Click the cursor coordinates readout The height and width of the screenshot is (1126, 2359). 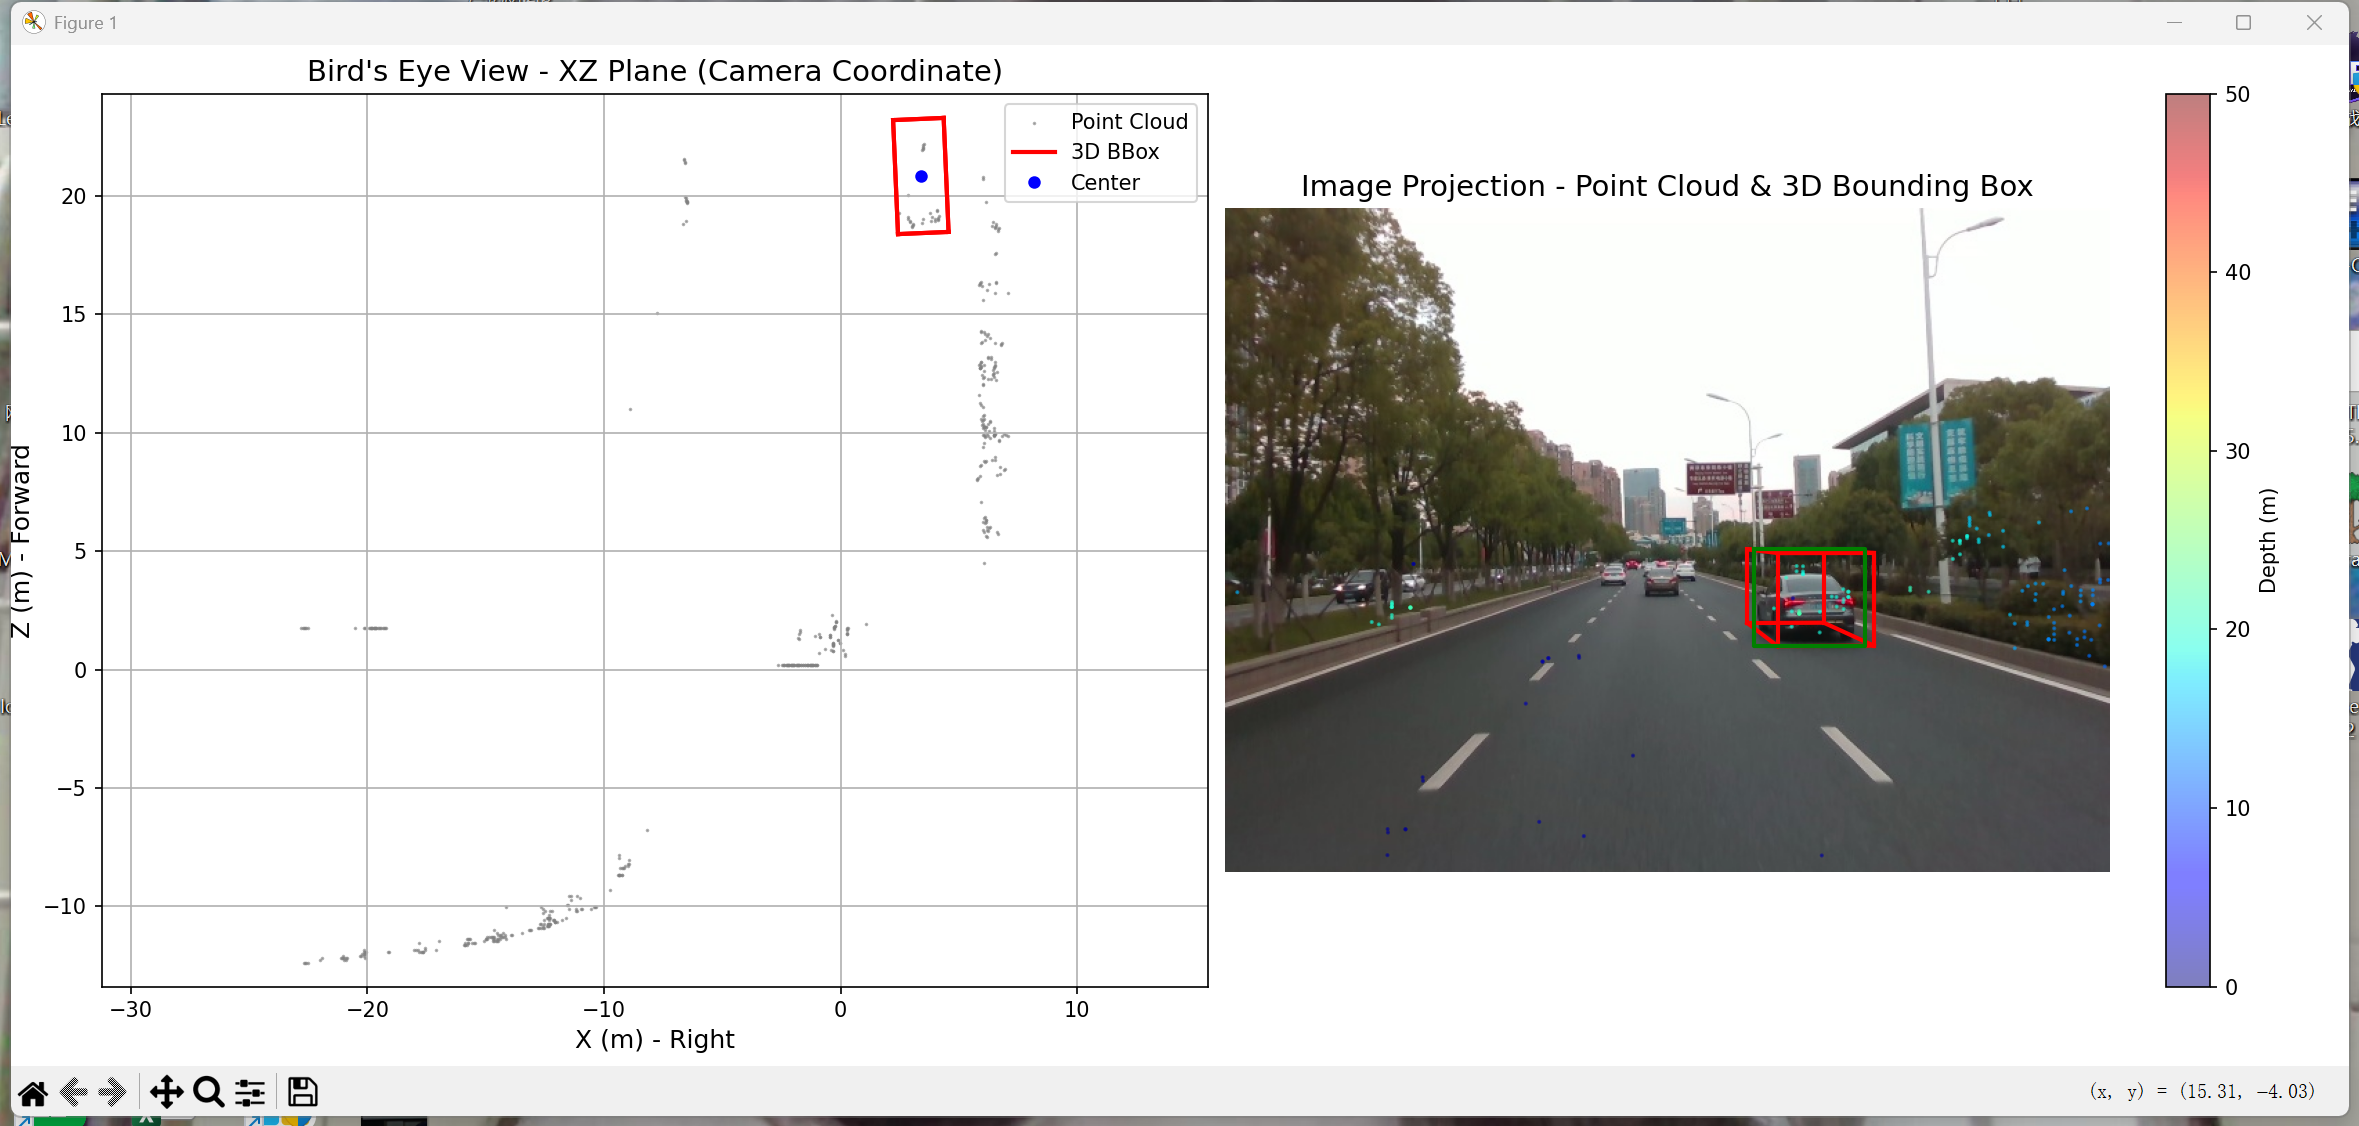pyautogui.click(x=2201, y=1091)
